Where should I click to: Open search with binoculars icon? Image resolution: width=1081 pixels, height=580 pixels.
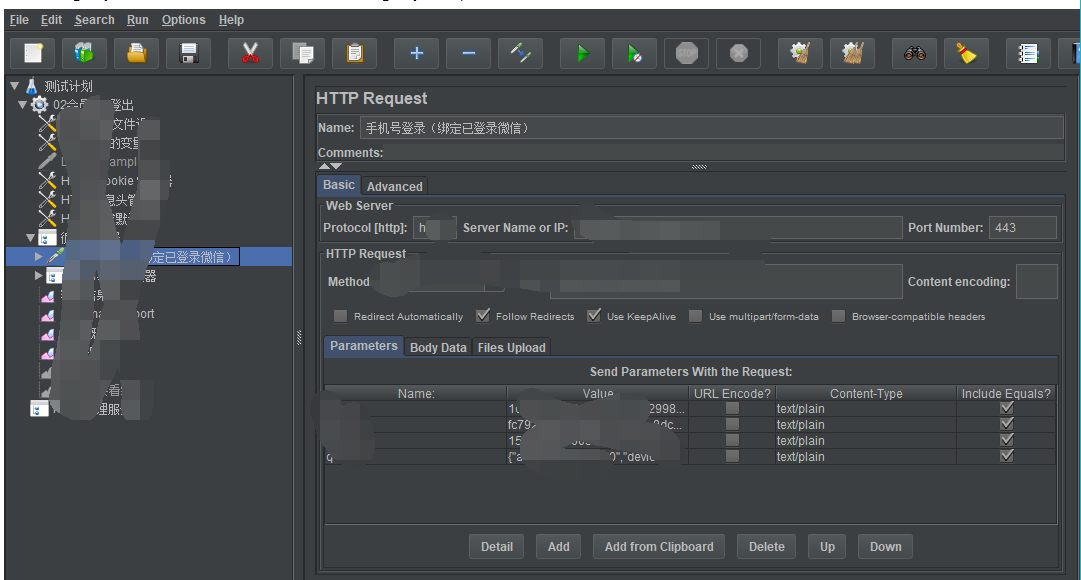click(x=914, y=53)
